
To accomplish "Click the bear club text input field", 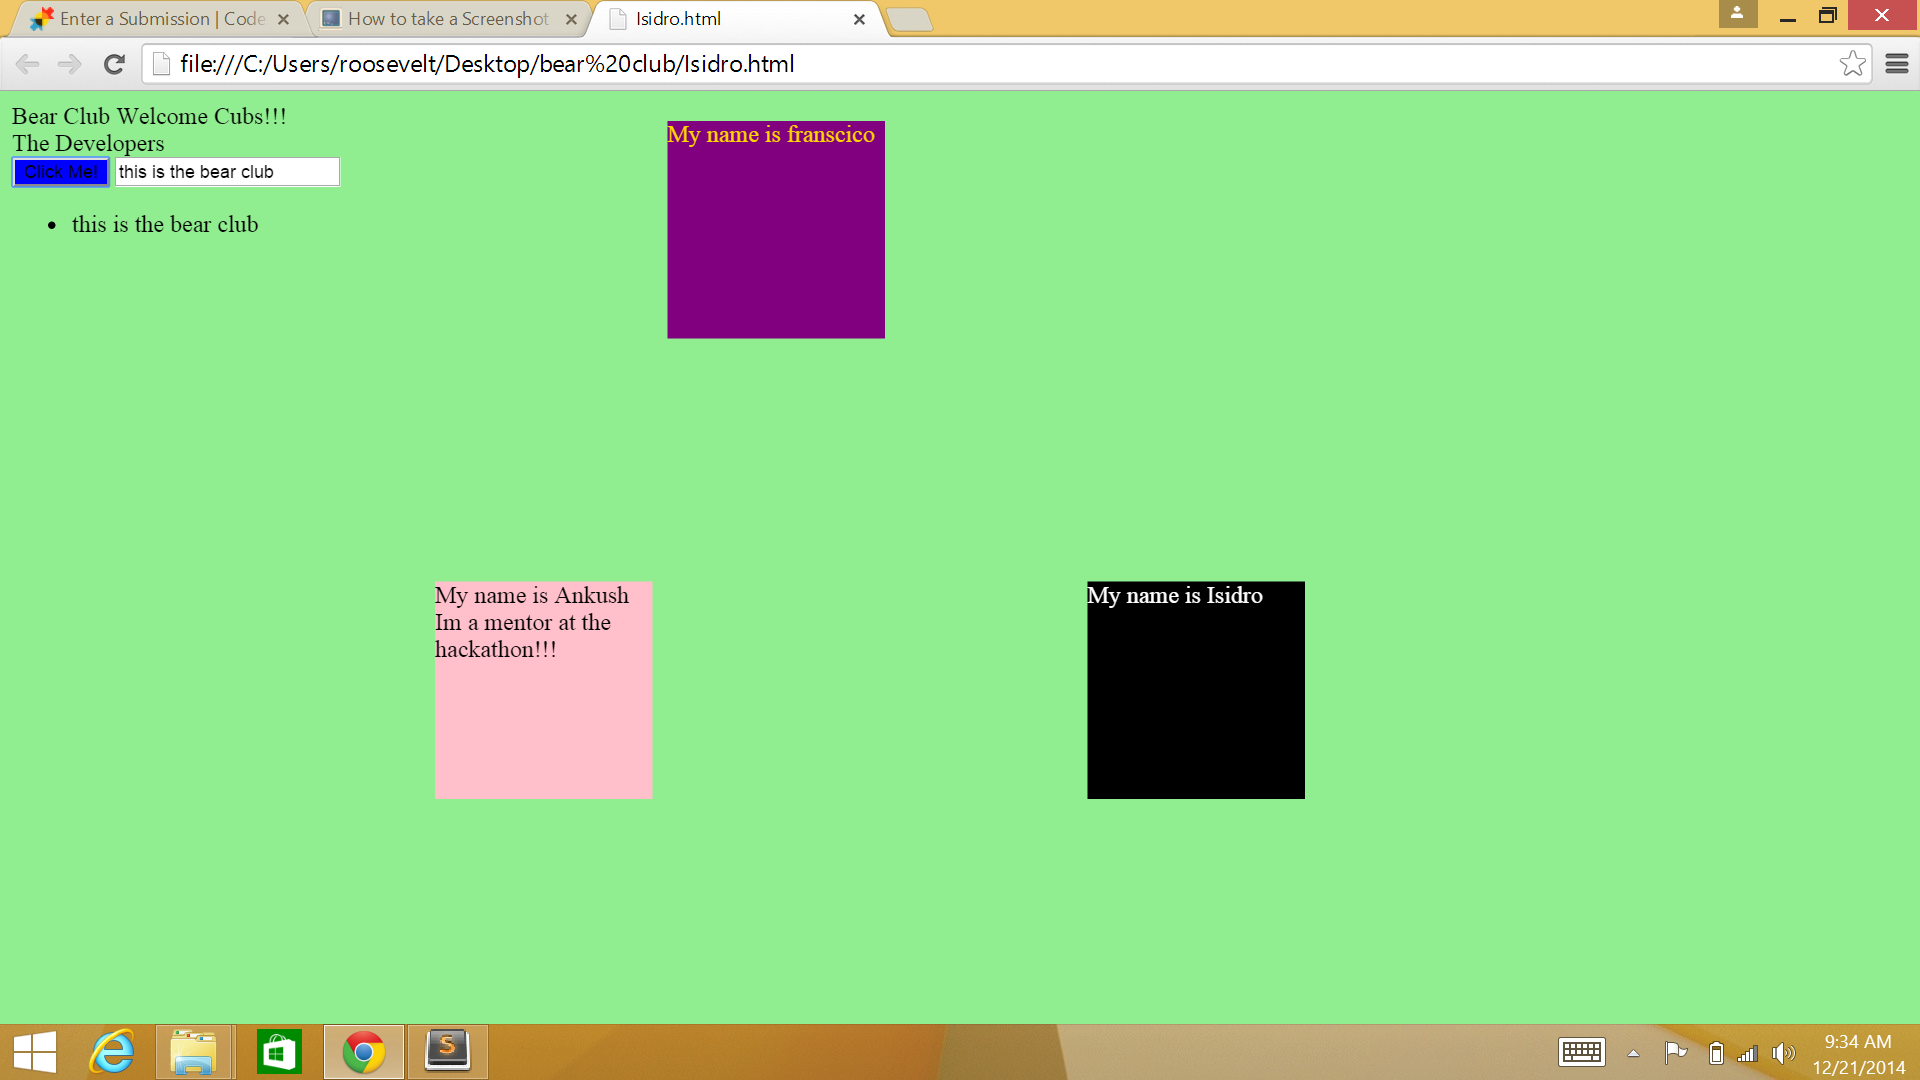I will (x=227, y=172).
